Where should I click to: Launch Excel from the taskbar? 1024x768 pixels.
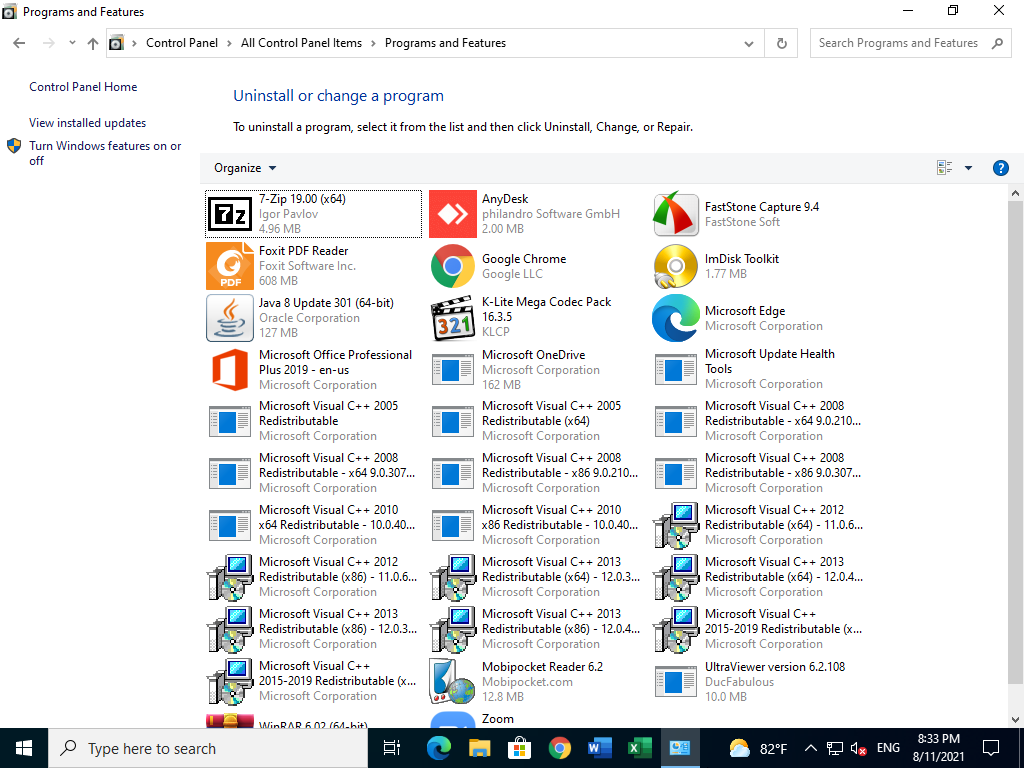click(x=640, y=748)
